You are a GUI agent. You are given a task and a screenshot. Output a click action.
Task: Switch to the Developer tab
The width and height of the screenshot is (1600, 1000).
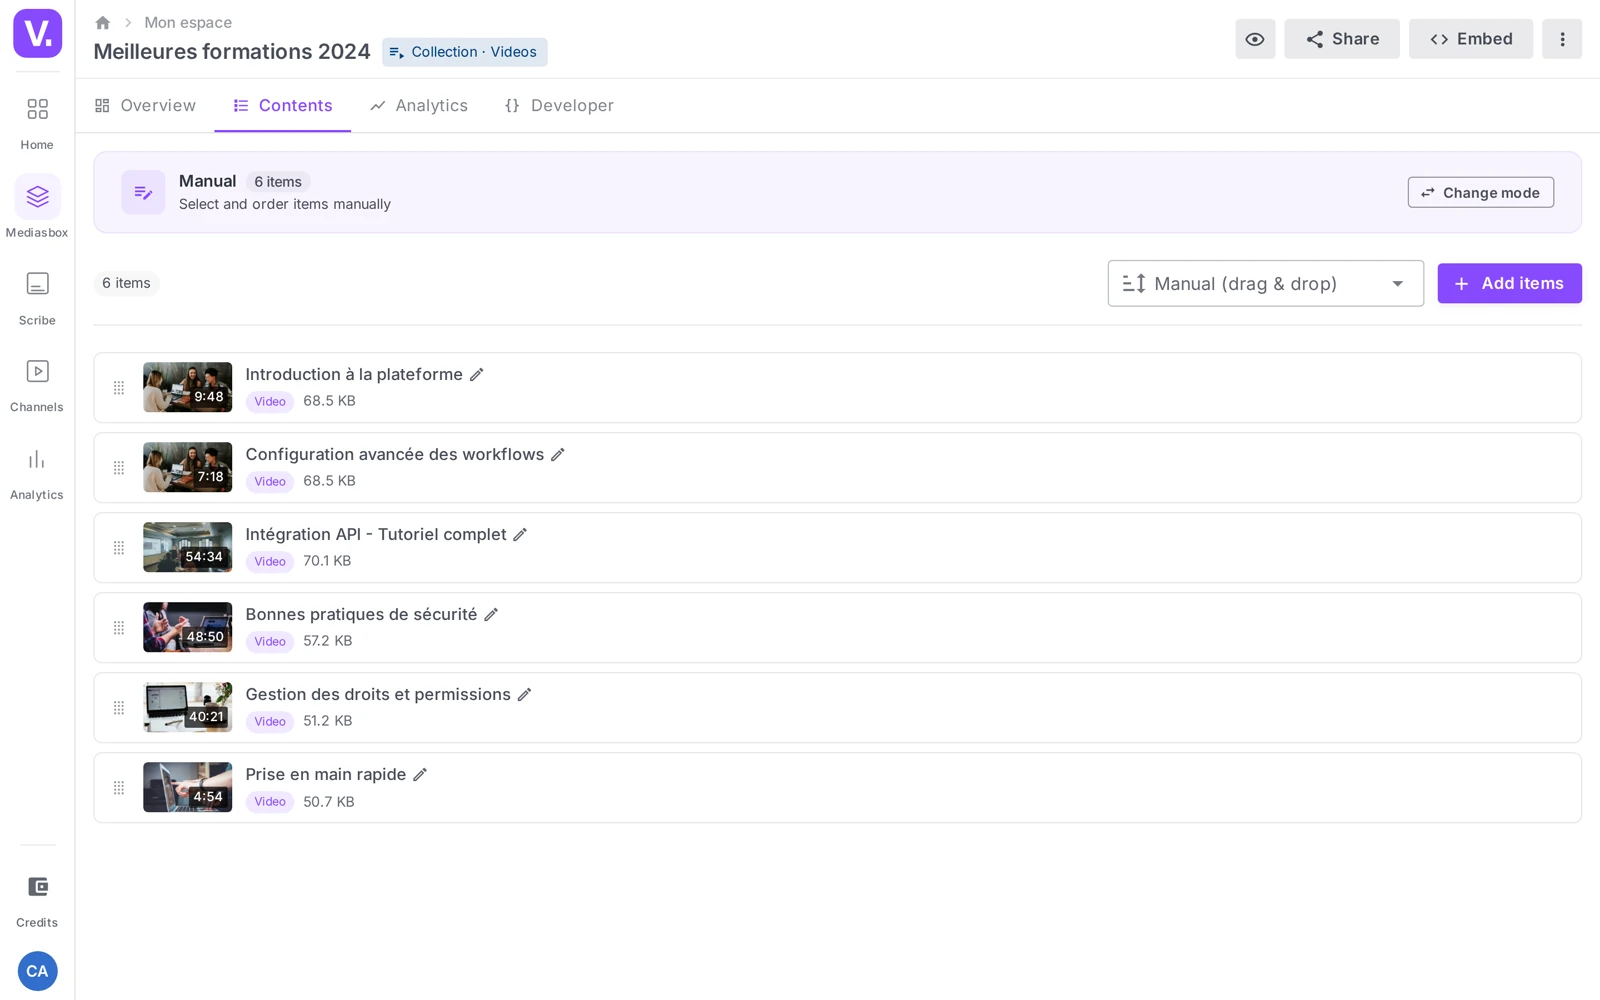pos(560,106)
